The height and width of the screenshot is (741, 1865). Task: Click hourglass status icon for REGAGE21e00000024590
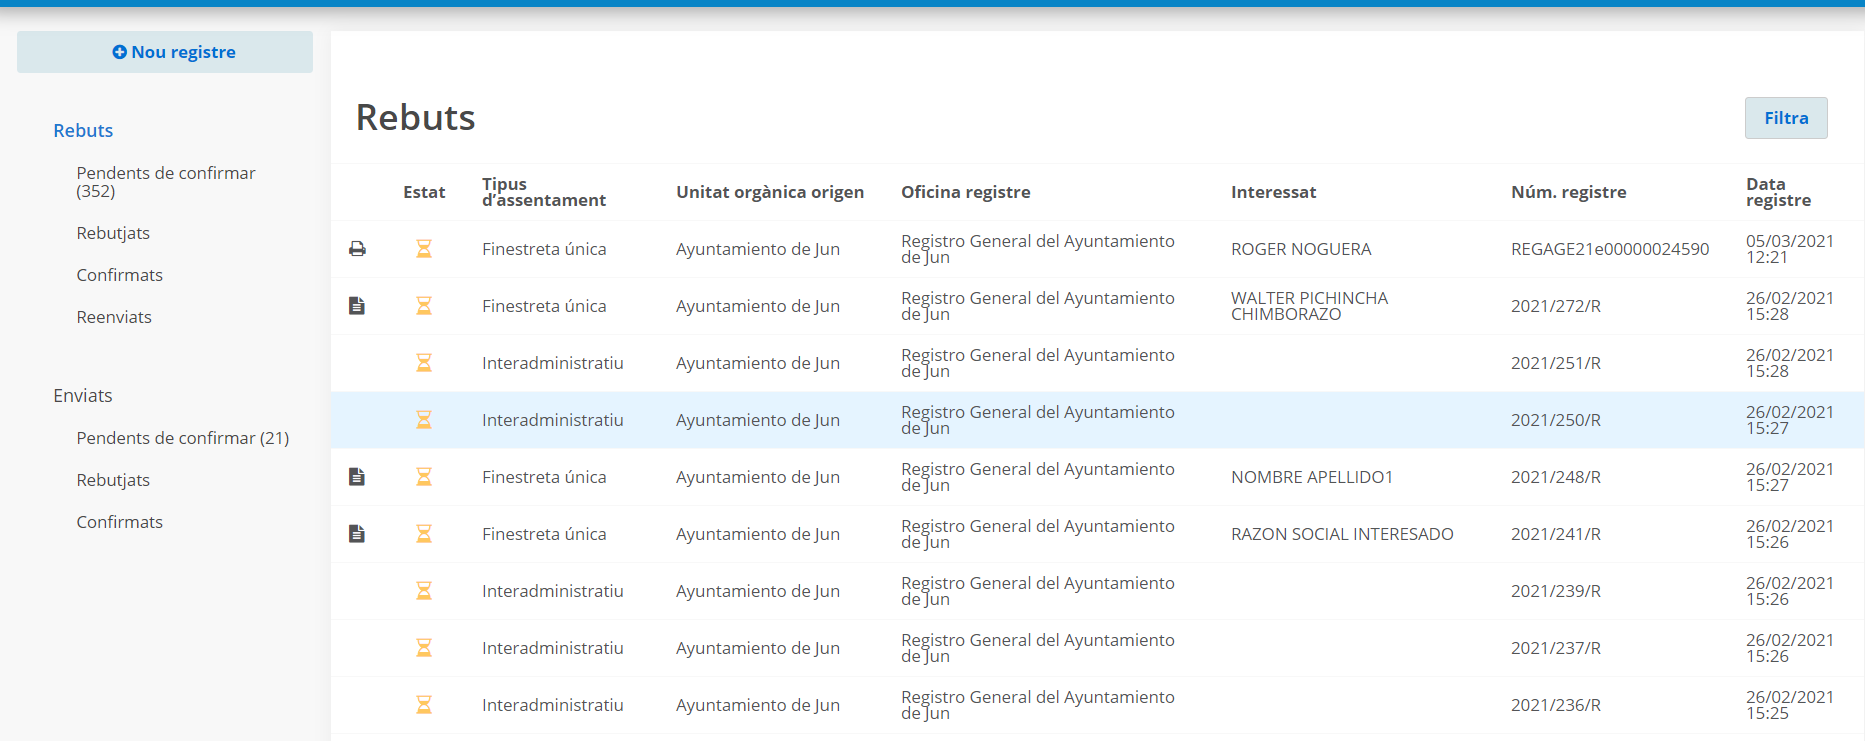tap(424, 249)
